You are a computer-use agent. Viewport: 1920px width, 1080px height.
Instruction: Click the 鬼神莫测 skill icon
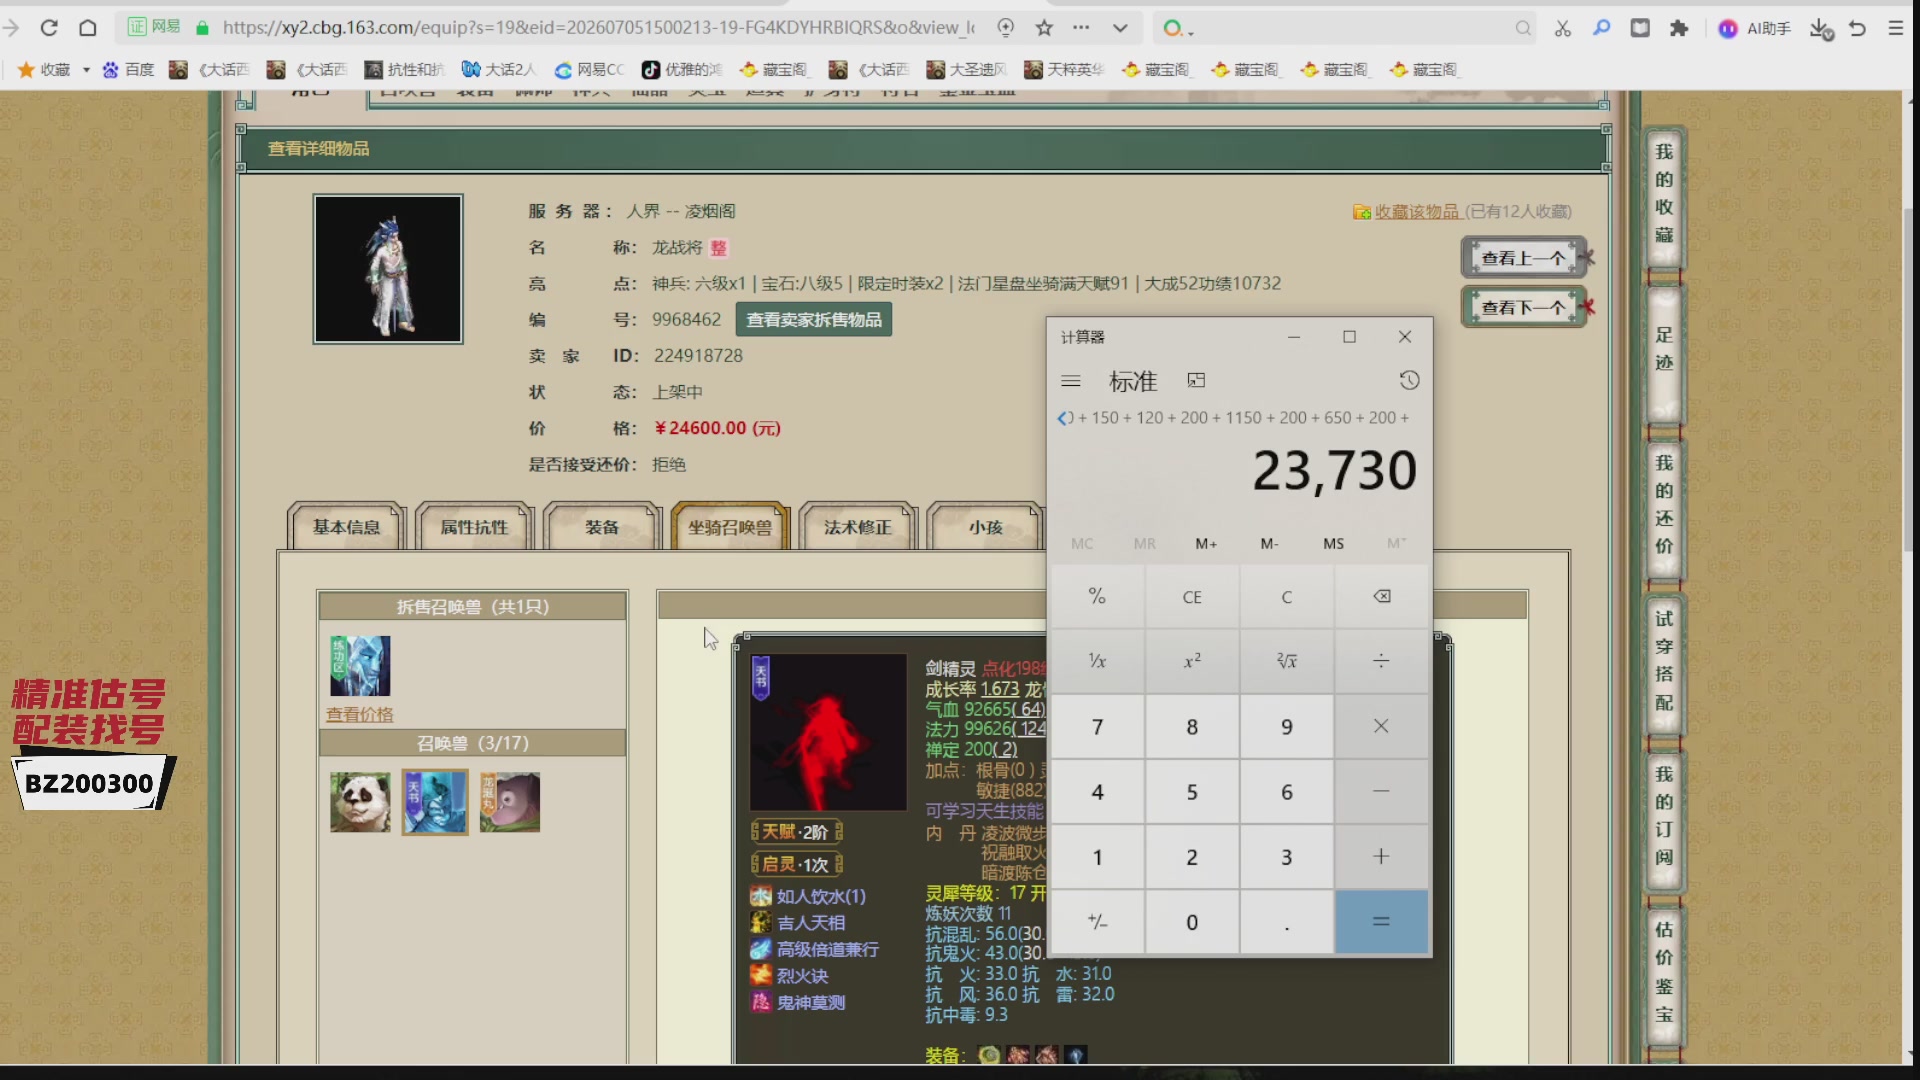[x=761, y=1002]
